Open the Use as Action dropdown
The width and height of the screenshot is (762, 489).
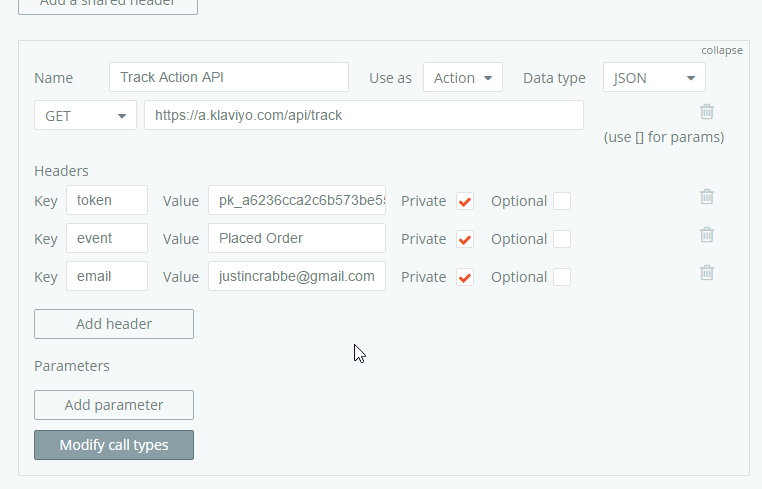(462, 78)
